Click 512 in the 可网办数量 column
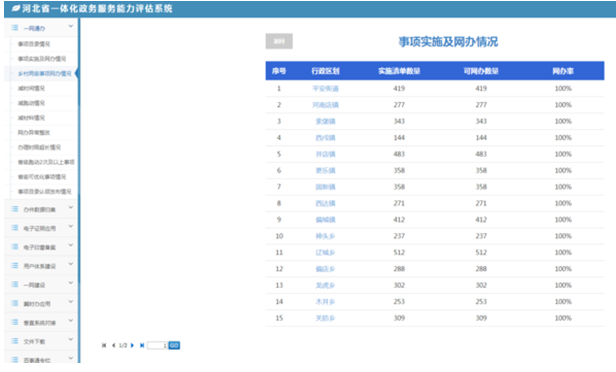The height and width of the screenshot is (372, 616). 481,253
